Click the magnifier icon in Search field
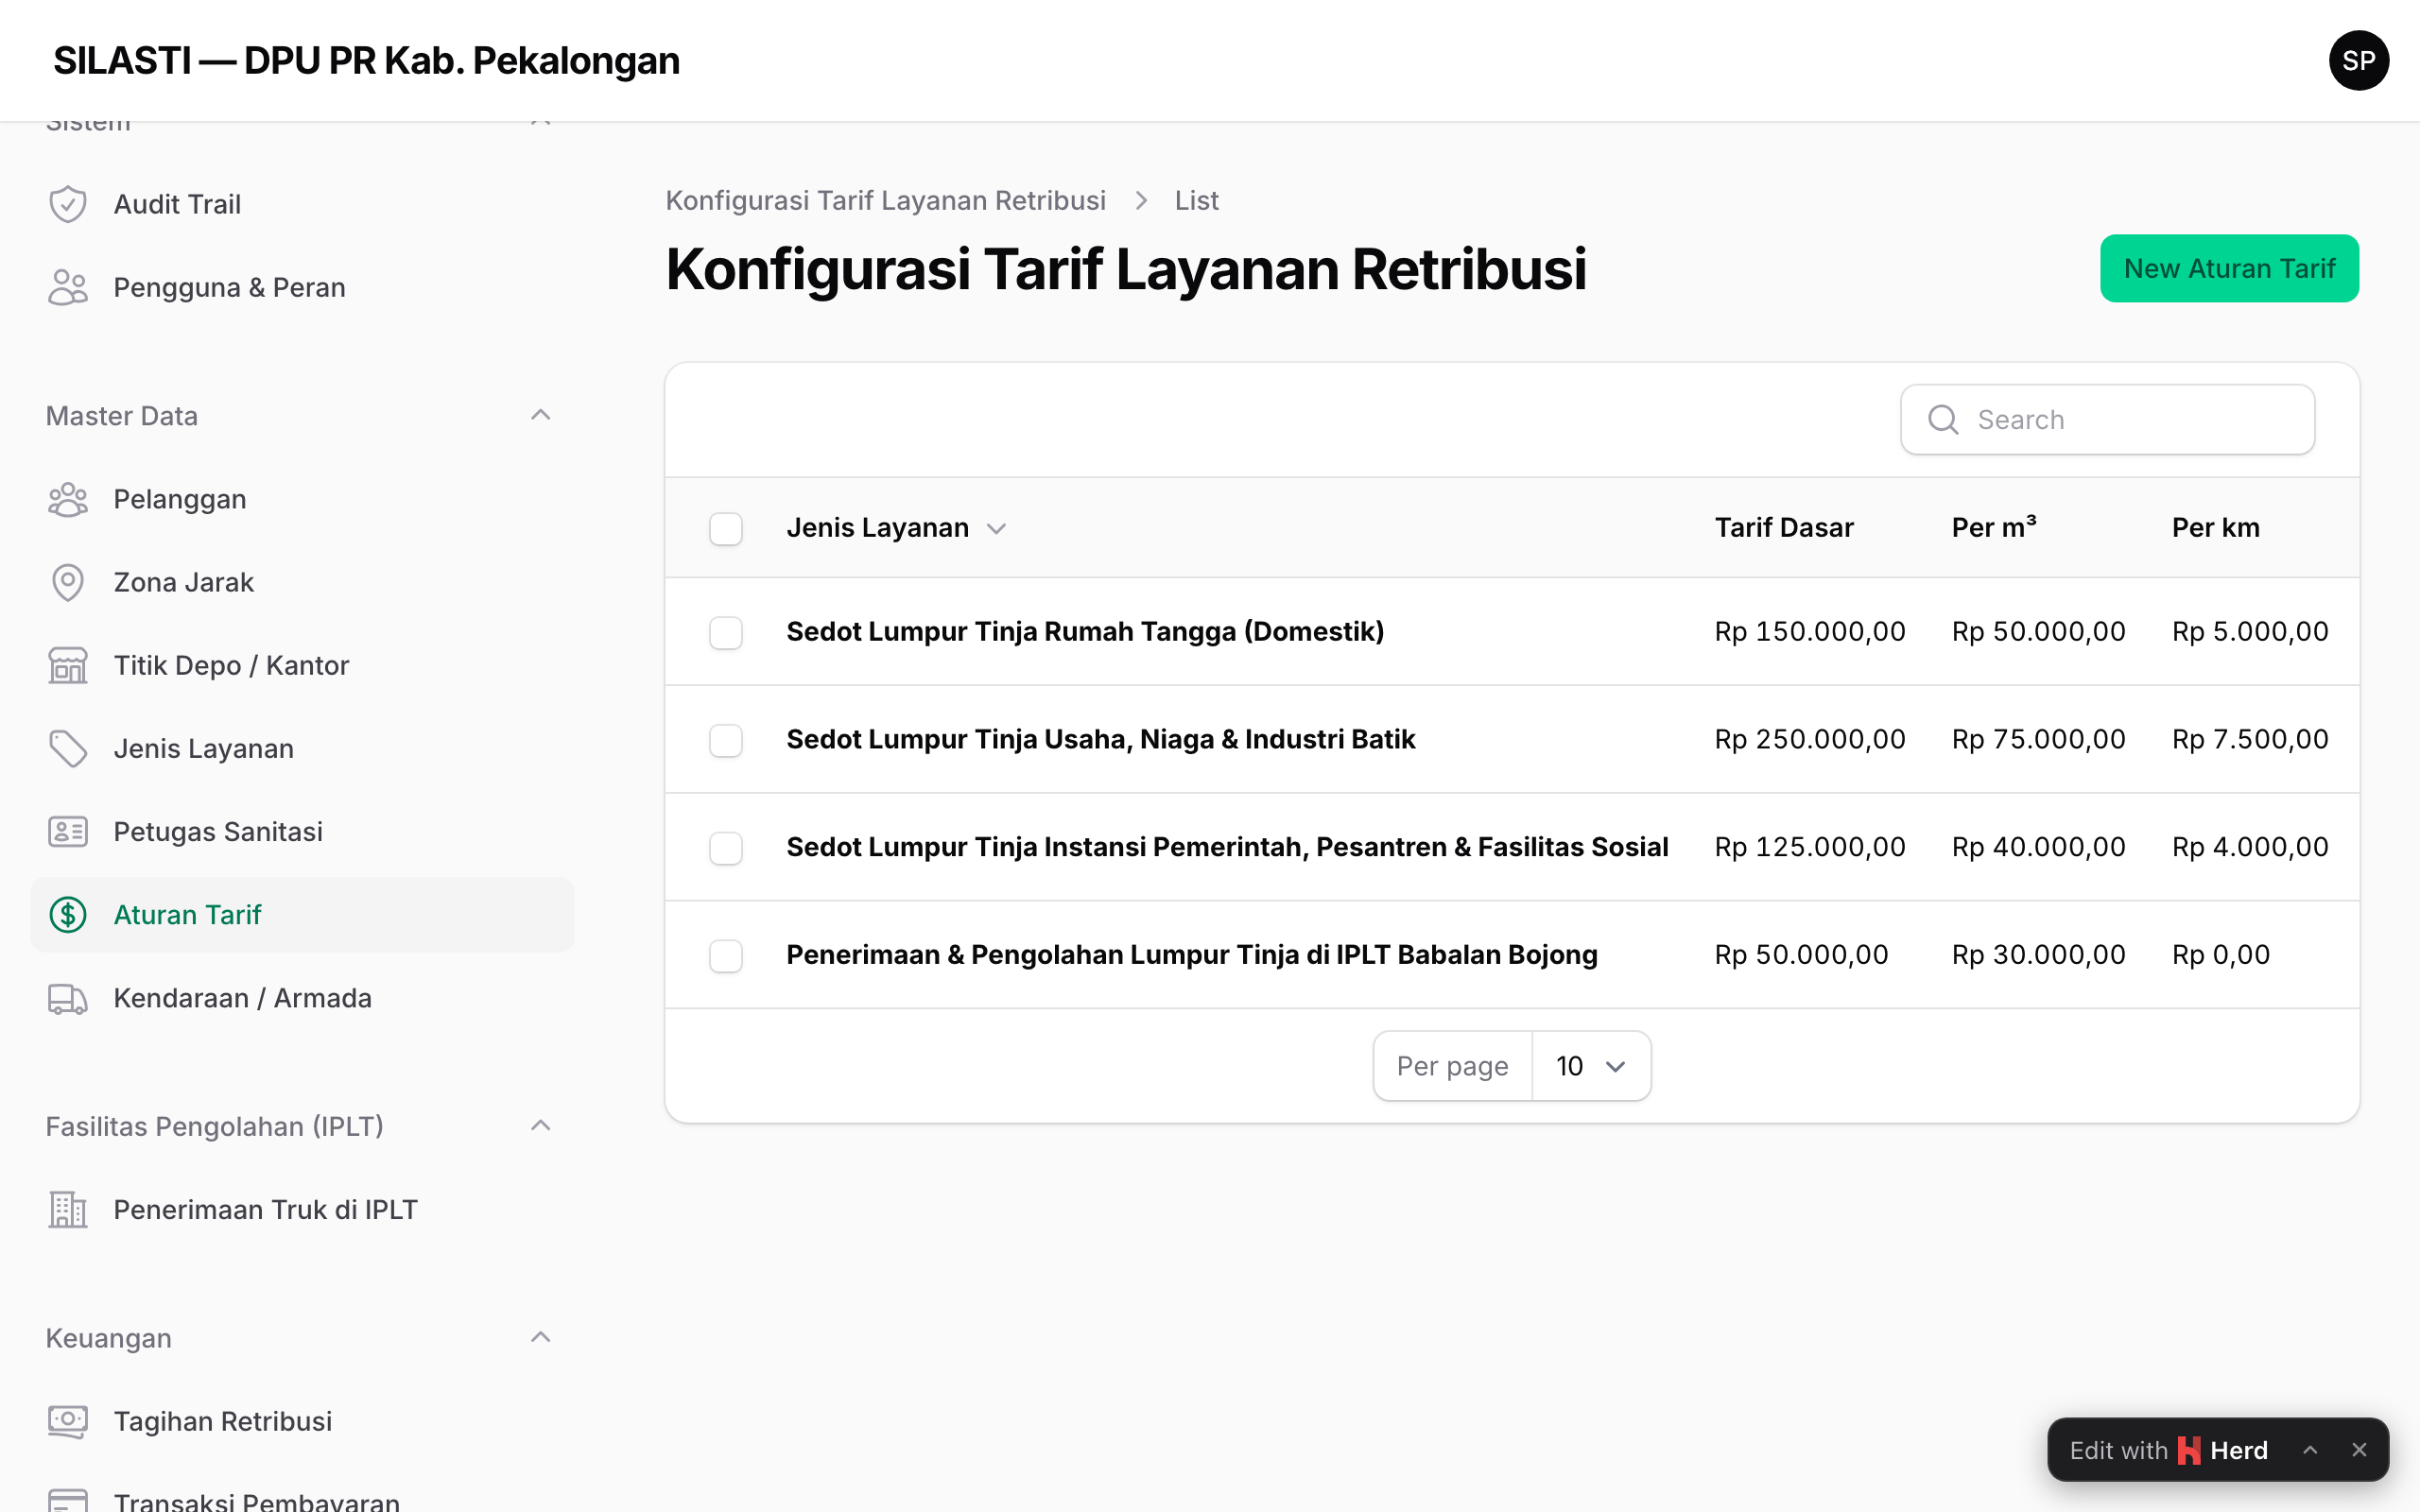The image size is (2420, 1512). coord(1943,419)
